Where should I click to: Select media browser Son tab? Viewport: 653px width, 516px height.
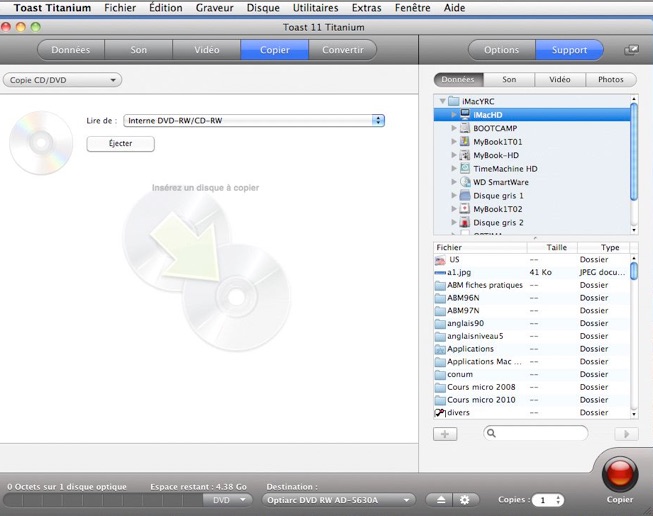pyautogui.click(x=509, y=80)
